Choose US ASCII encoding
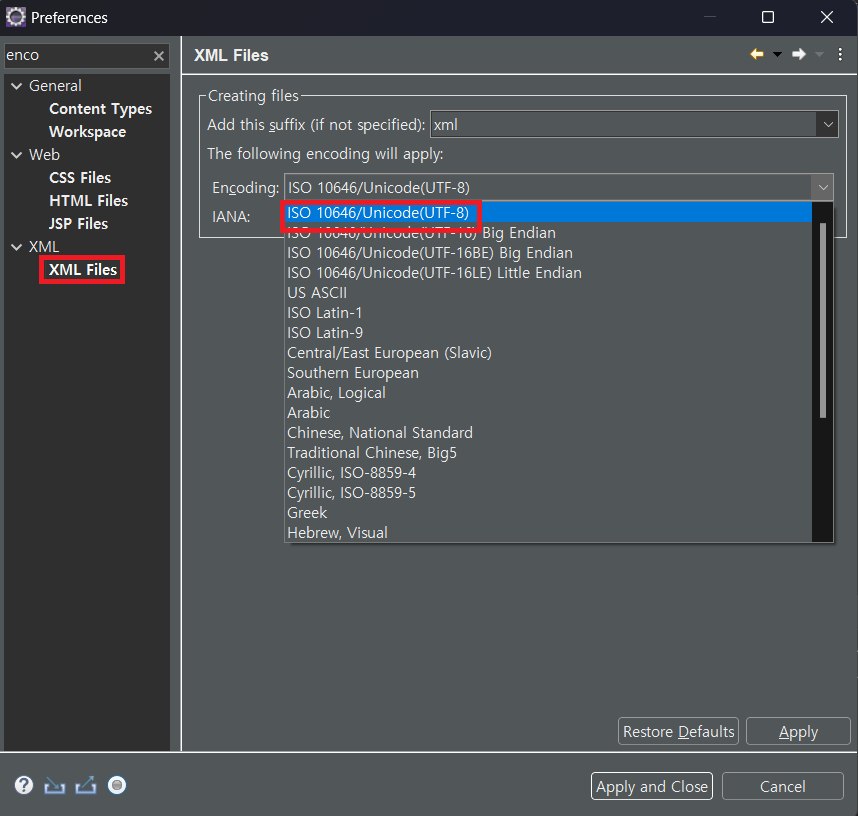 [x=548, y=293]
